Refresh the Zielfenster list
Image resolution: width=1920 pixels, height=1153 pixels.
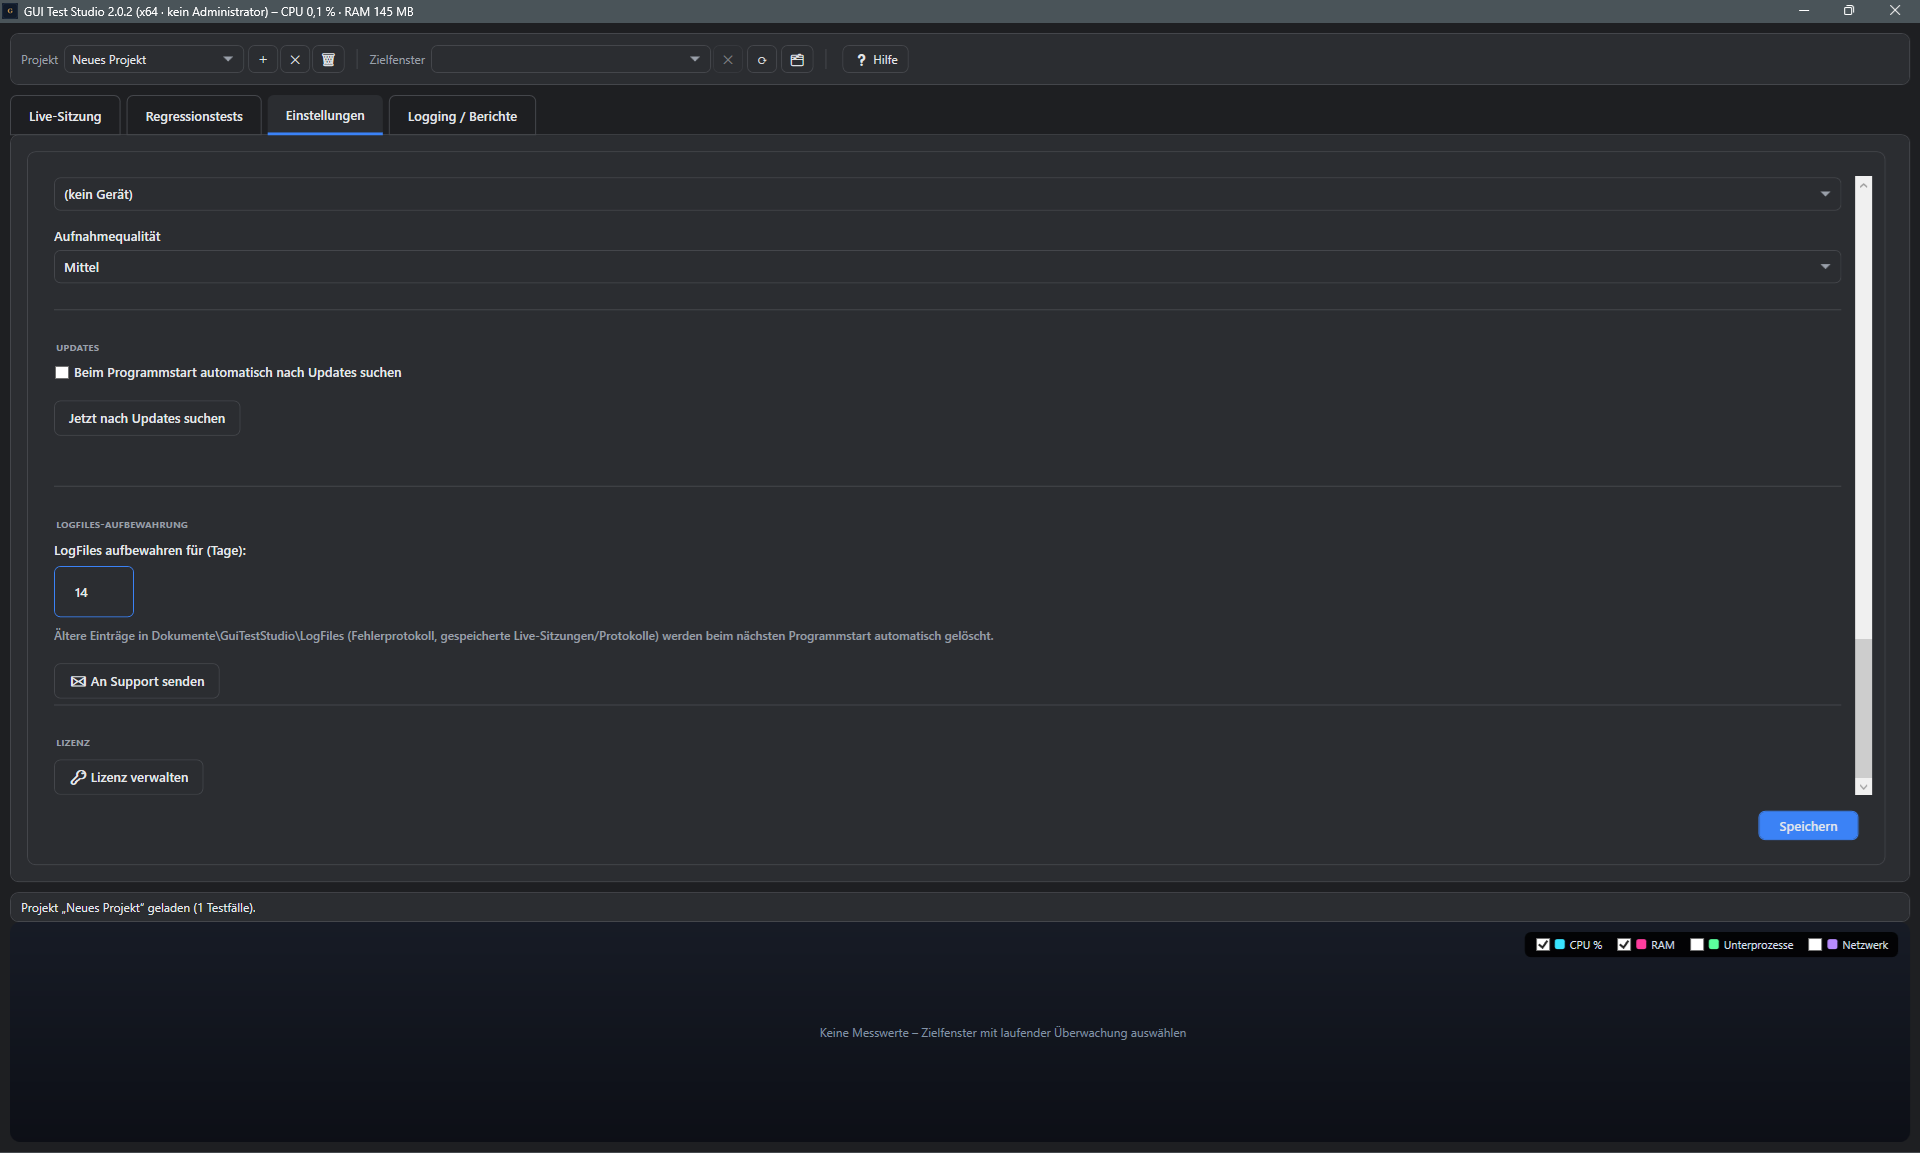pos(762,60)
